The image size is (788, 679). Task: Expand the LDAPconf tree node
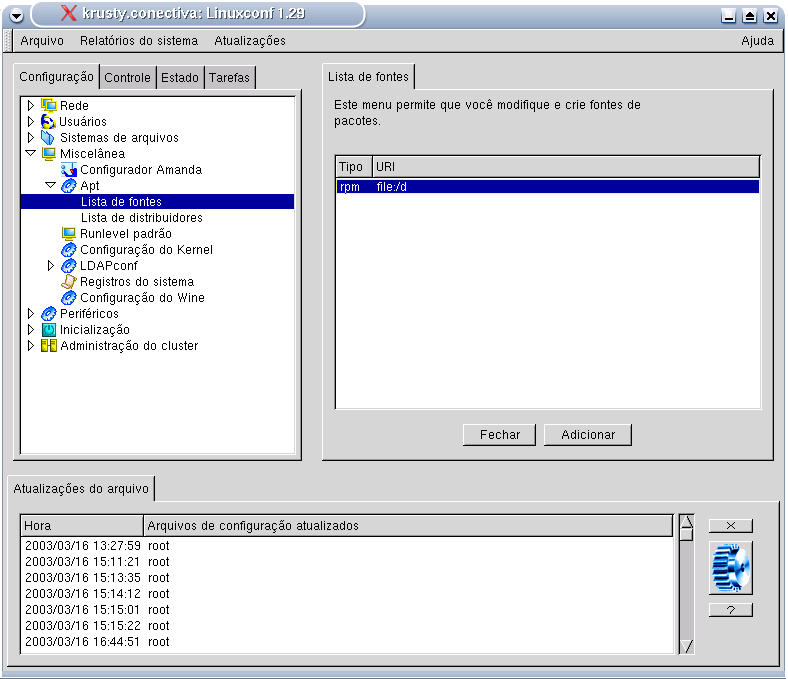coord(51,265)
